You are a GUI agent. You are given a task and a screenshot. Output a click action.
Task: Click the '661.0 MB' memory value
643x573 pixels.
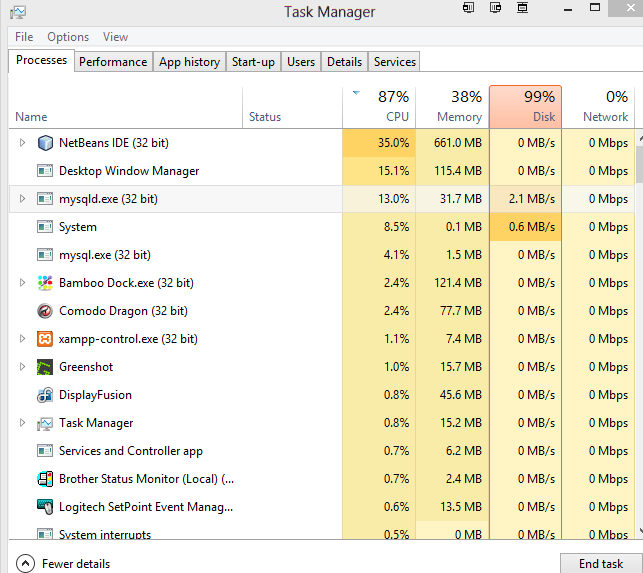458,143
